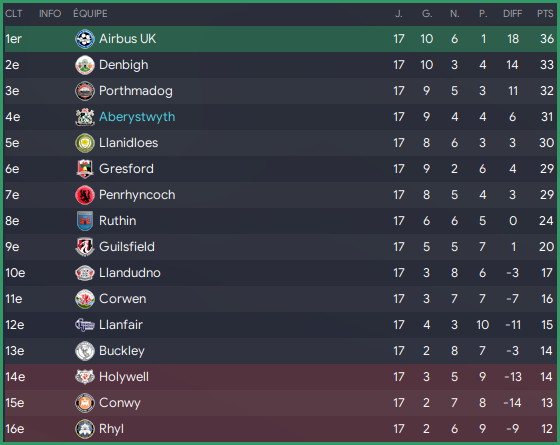Open the Llandudno team name

[130, 273]
